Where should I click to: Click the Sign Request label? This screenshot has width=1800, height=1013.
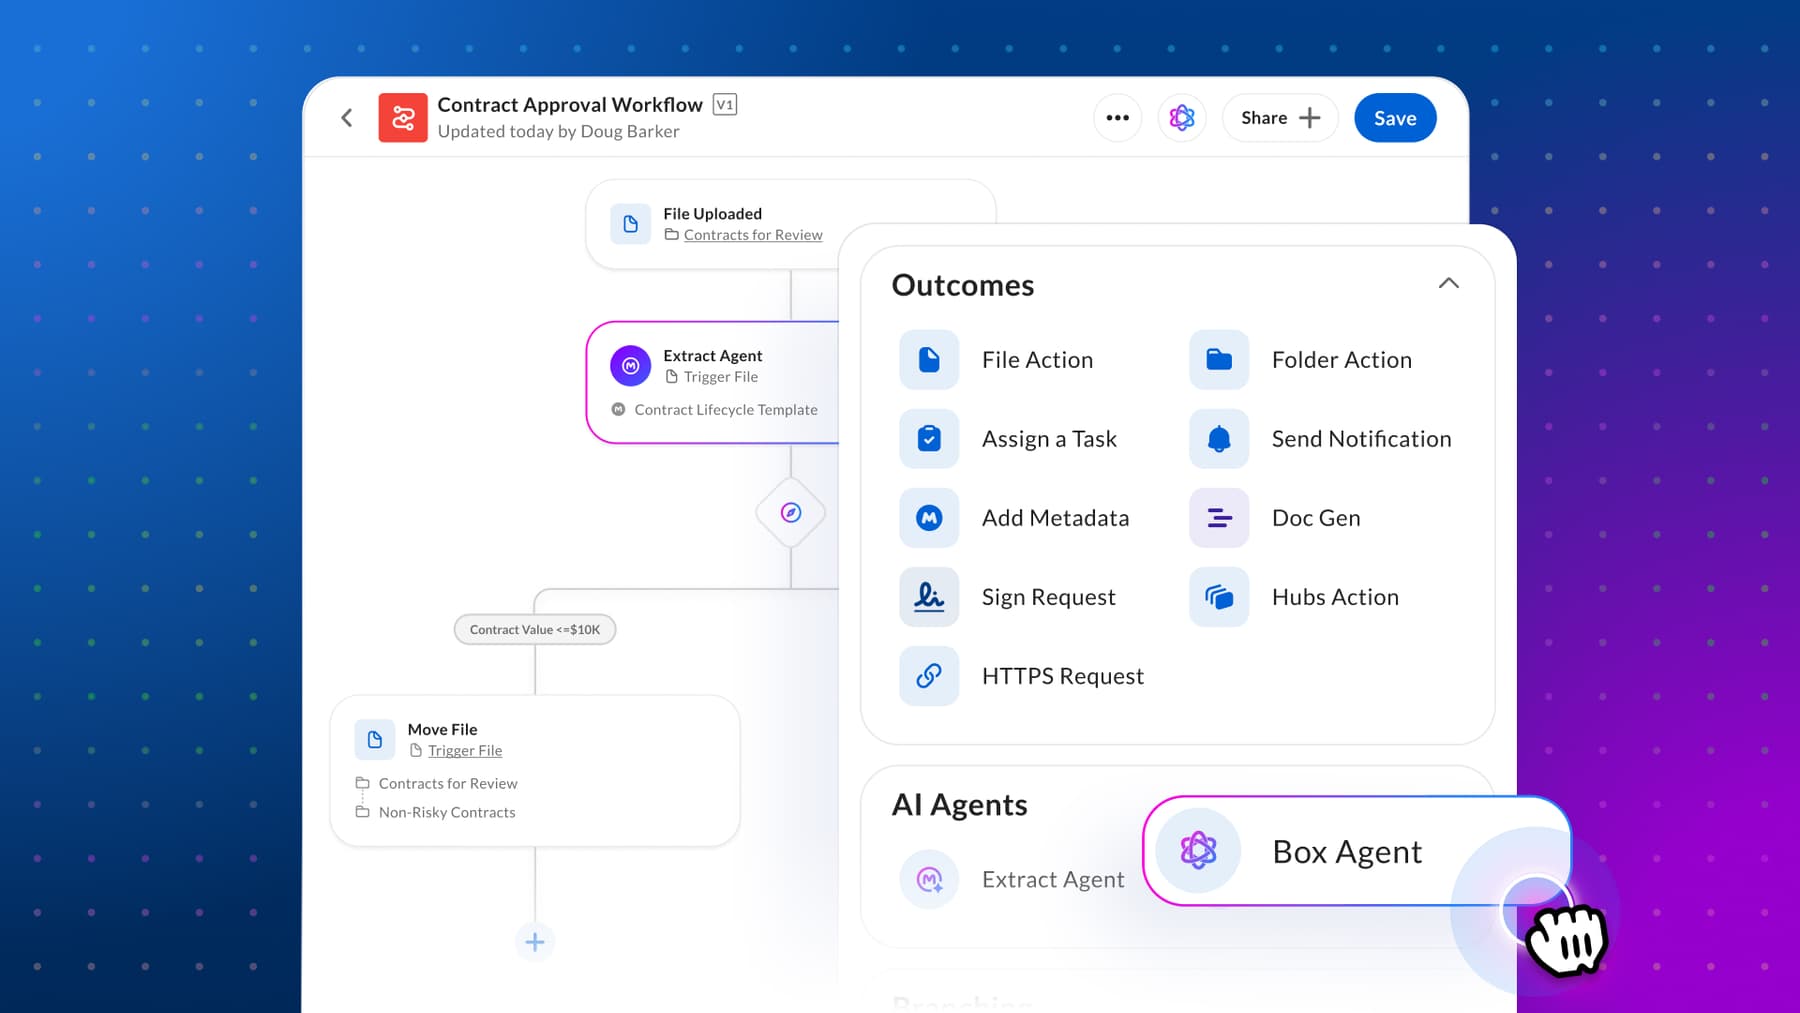pyautogui.click(x=1048, y=597)
